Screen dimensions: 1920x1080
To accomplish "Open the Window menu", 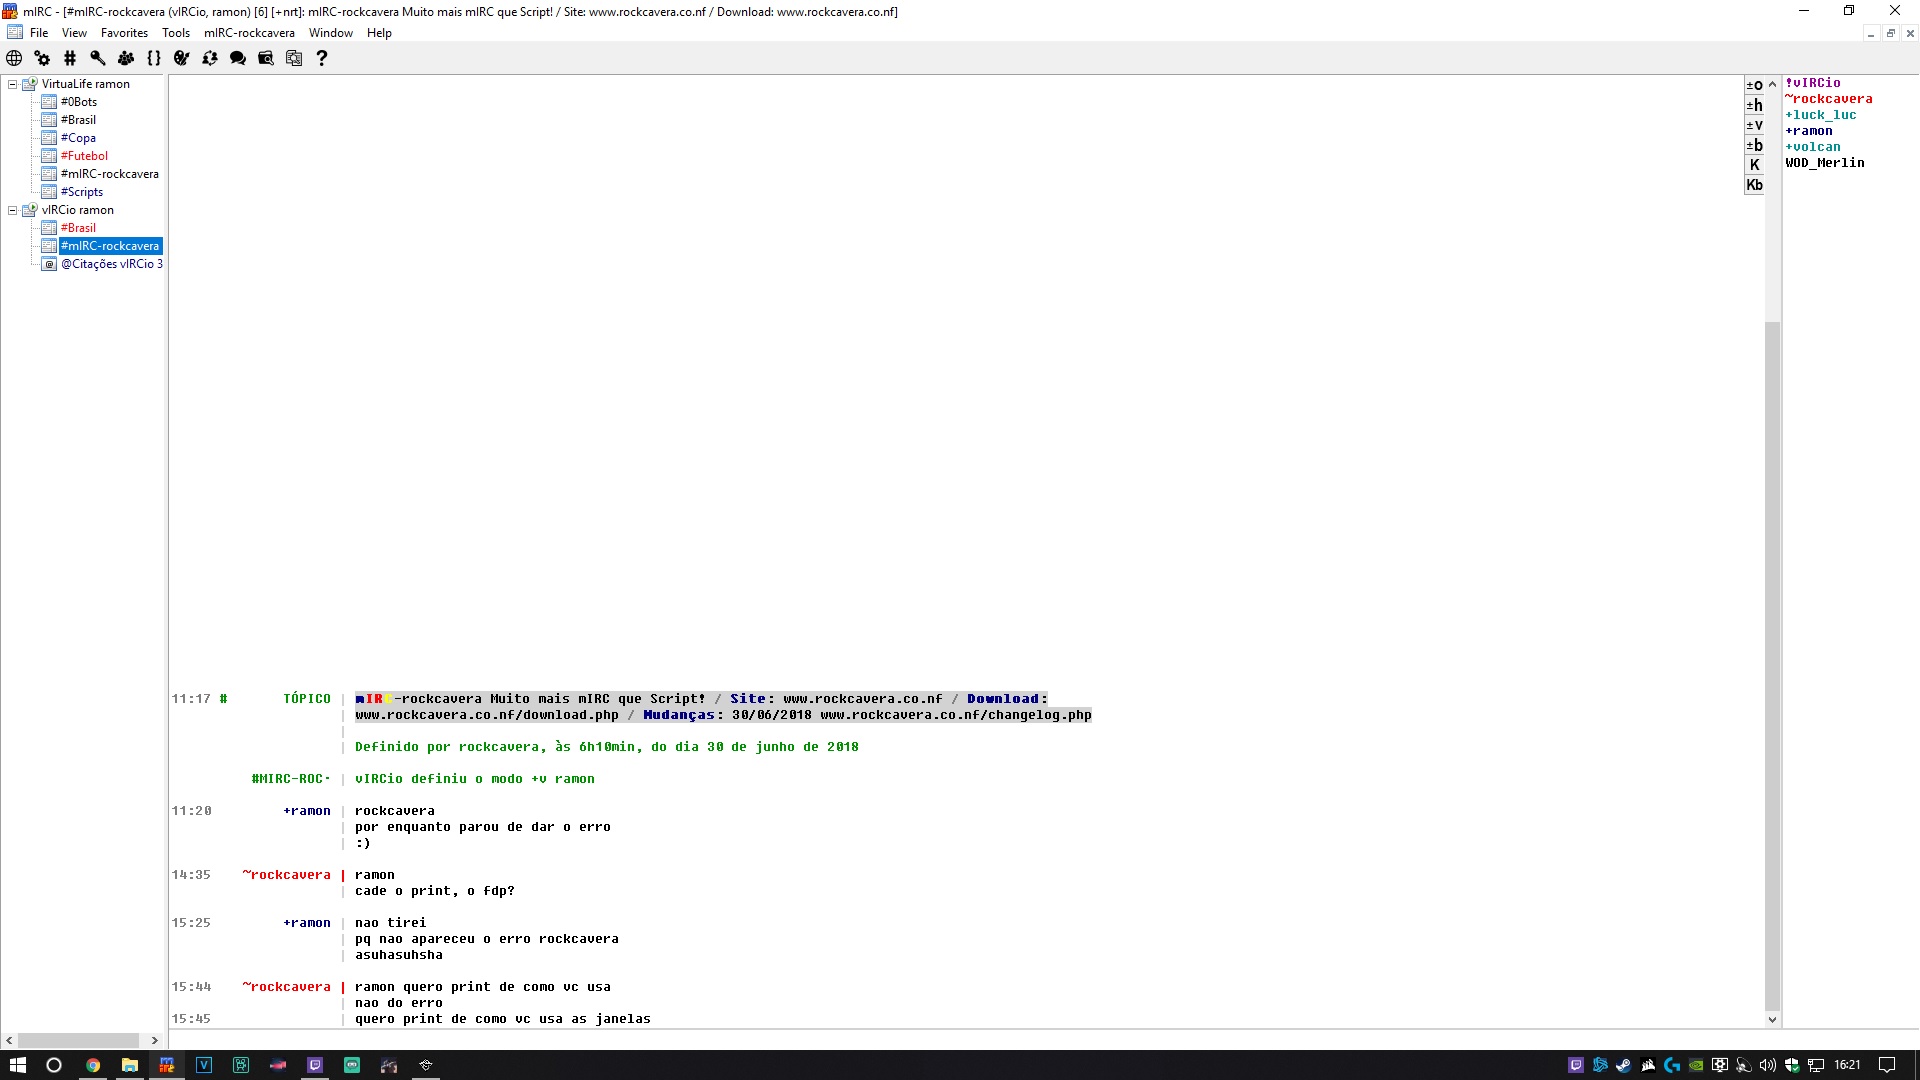I will coord(330,33).
